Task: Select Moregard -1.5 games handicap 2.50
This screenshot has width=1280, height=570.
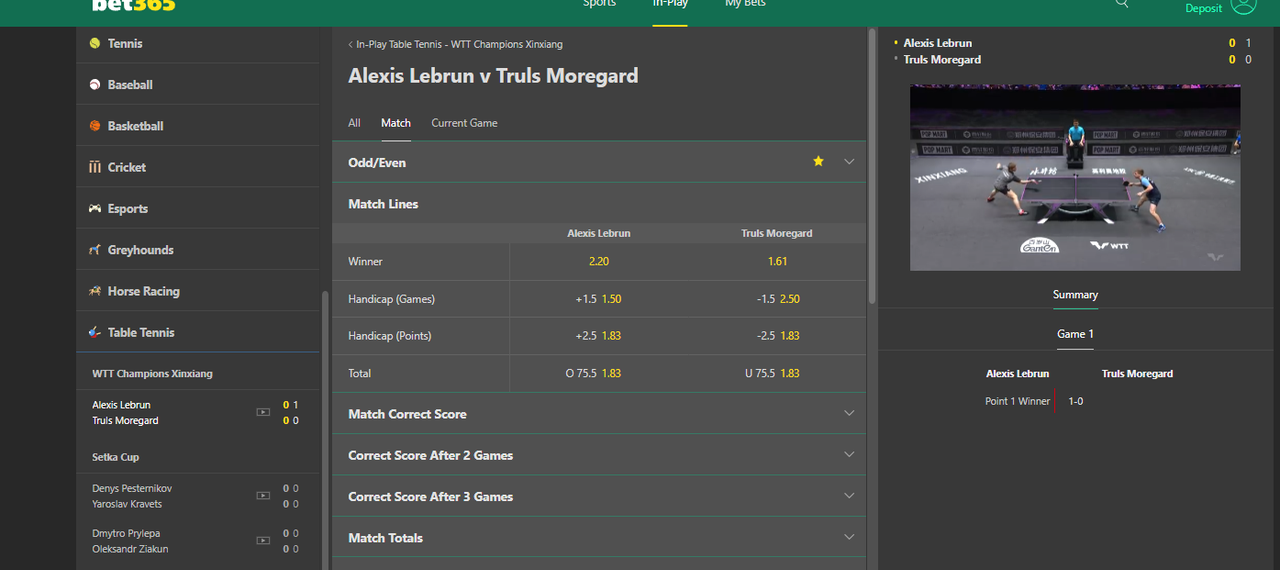Action: tap(777, 299)
